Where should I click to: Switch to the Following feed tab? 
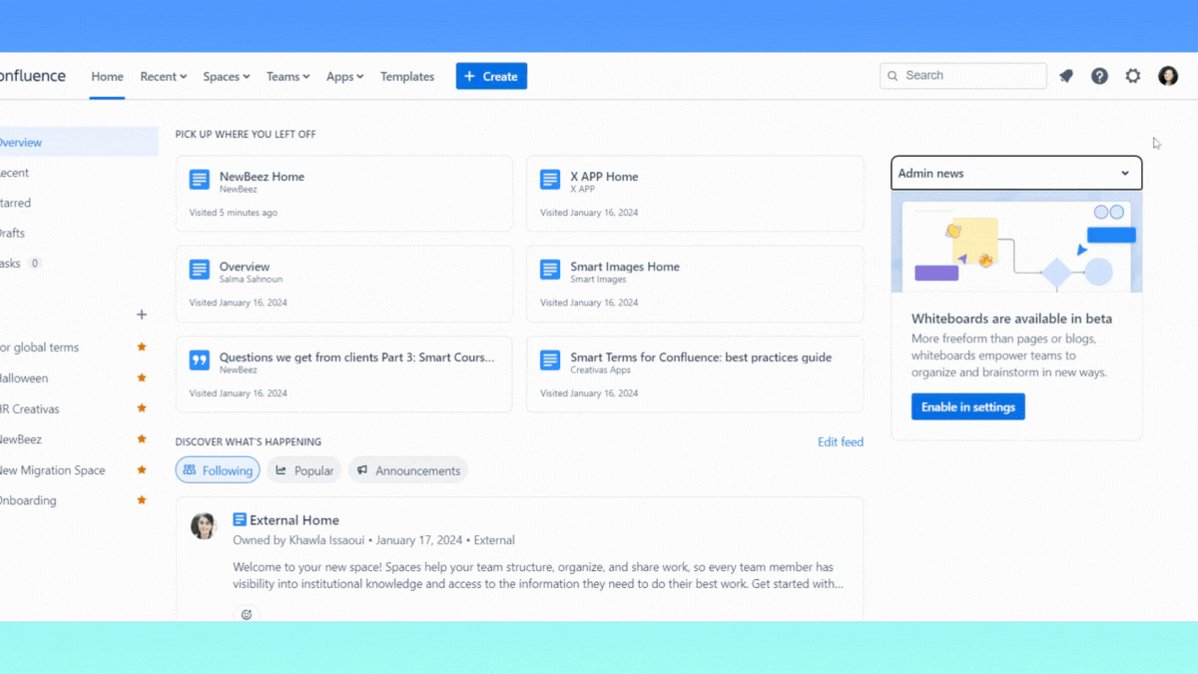218,470
